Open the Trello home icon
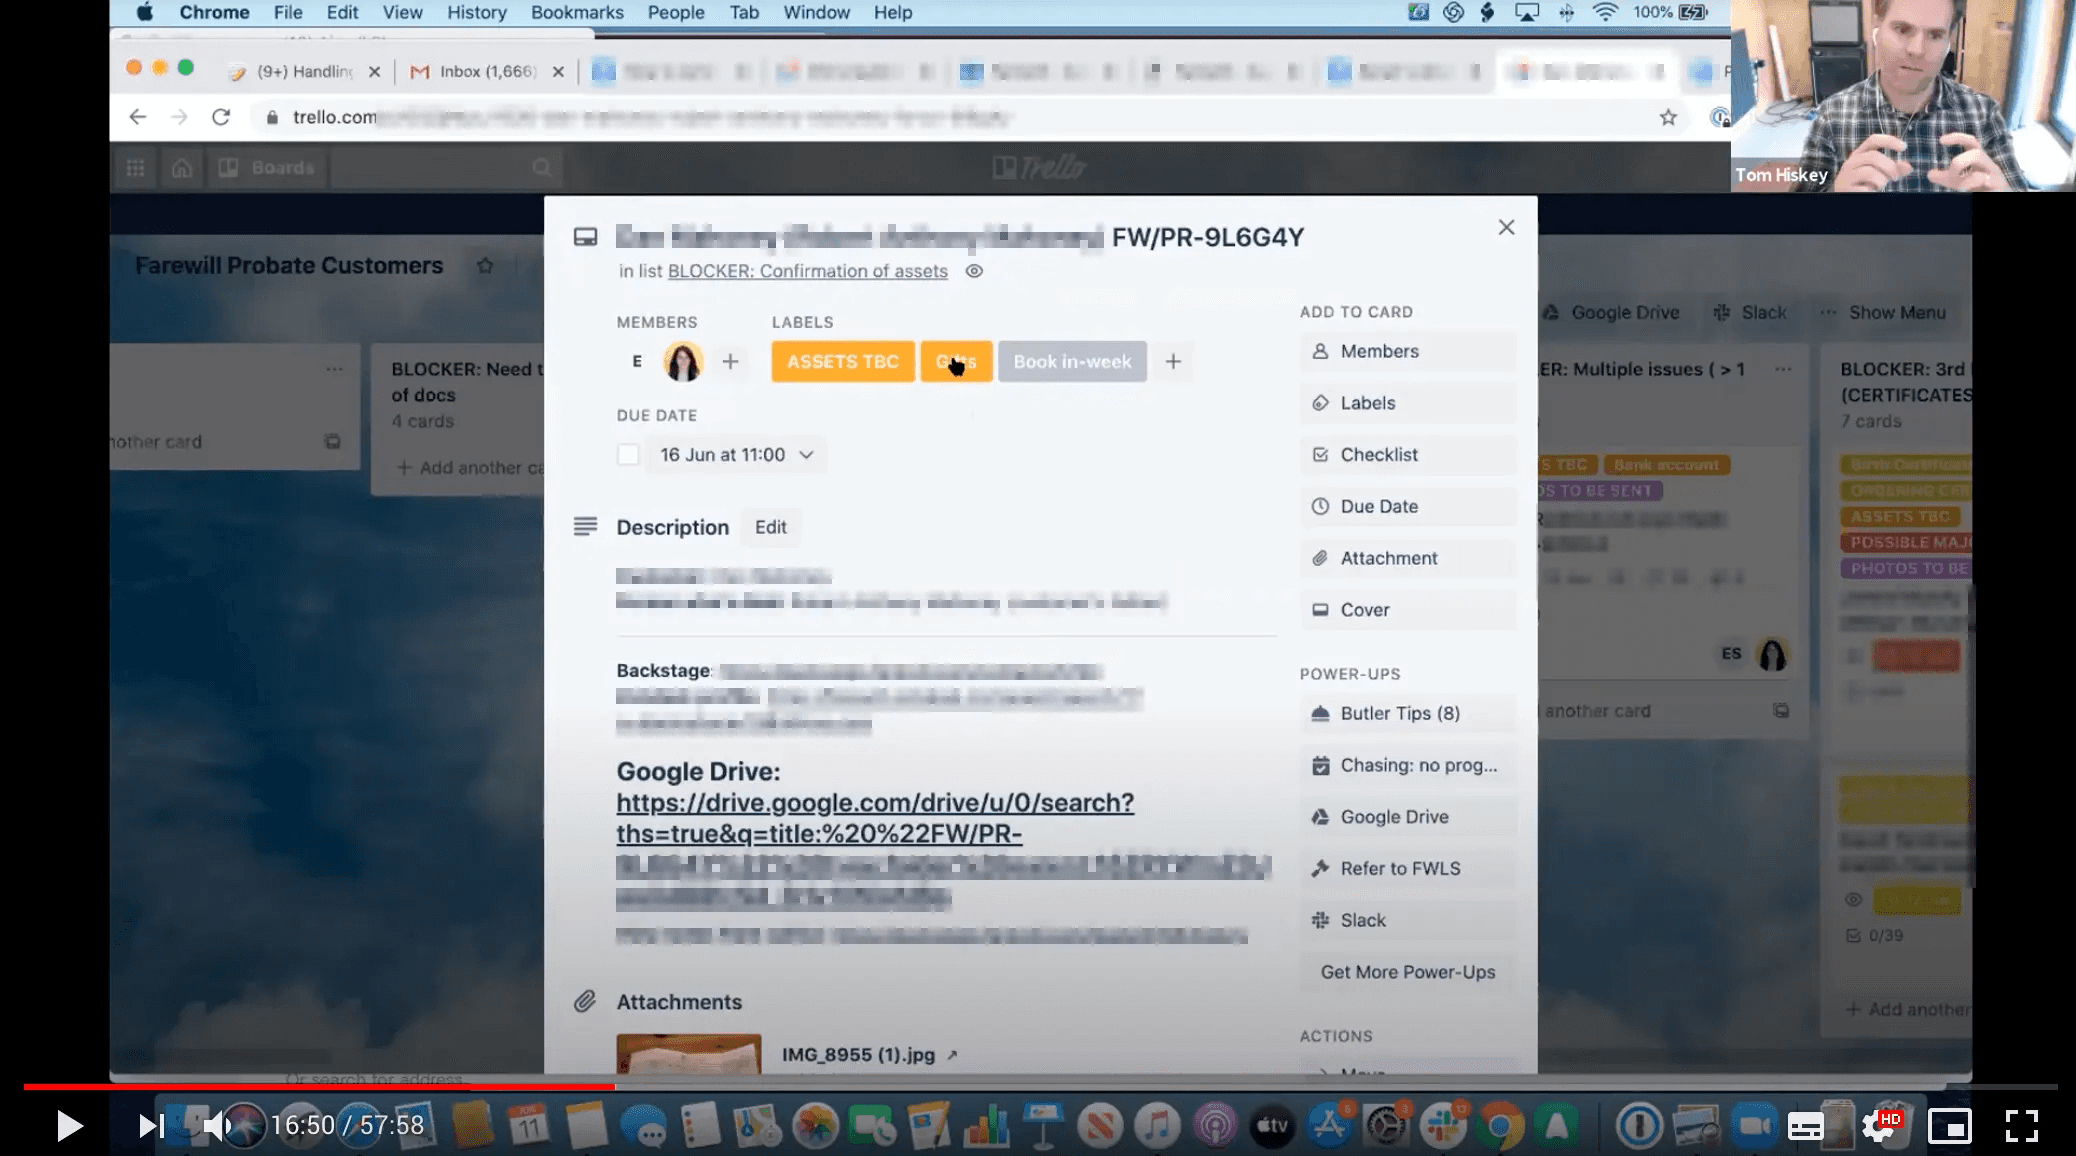 pyautogui.click(x=181, y=167)
